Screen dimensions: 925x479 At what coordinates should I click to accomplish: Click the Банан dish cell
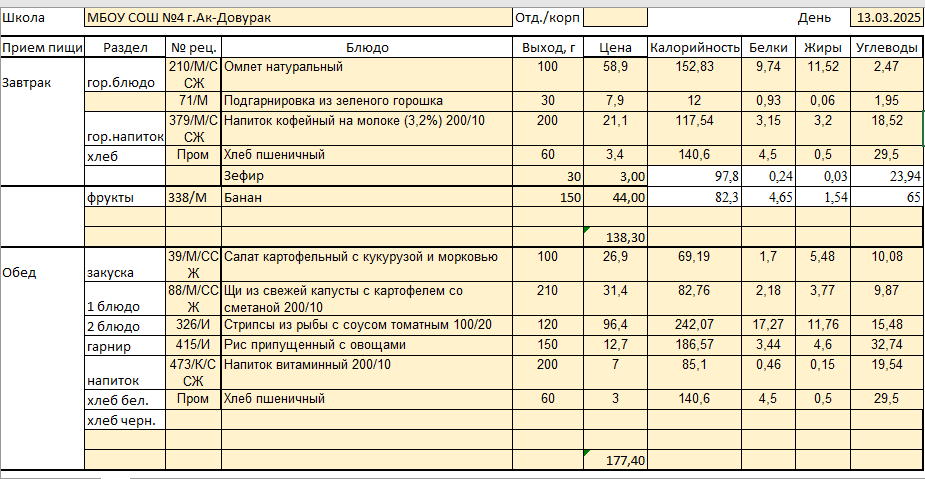pyautogui.click(x=367, y=198)
